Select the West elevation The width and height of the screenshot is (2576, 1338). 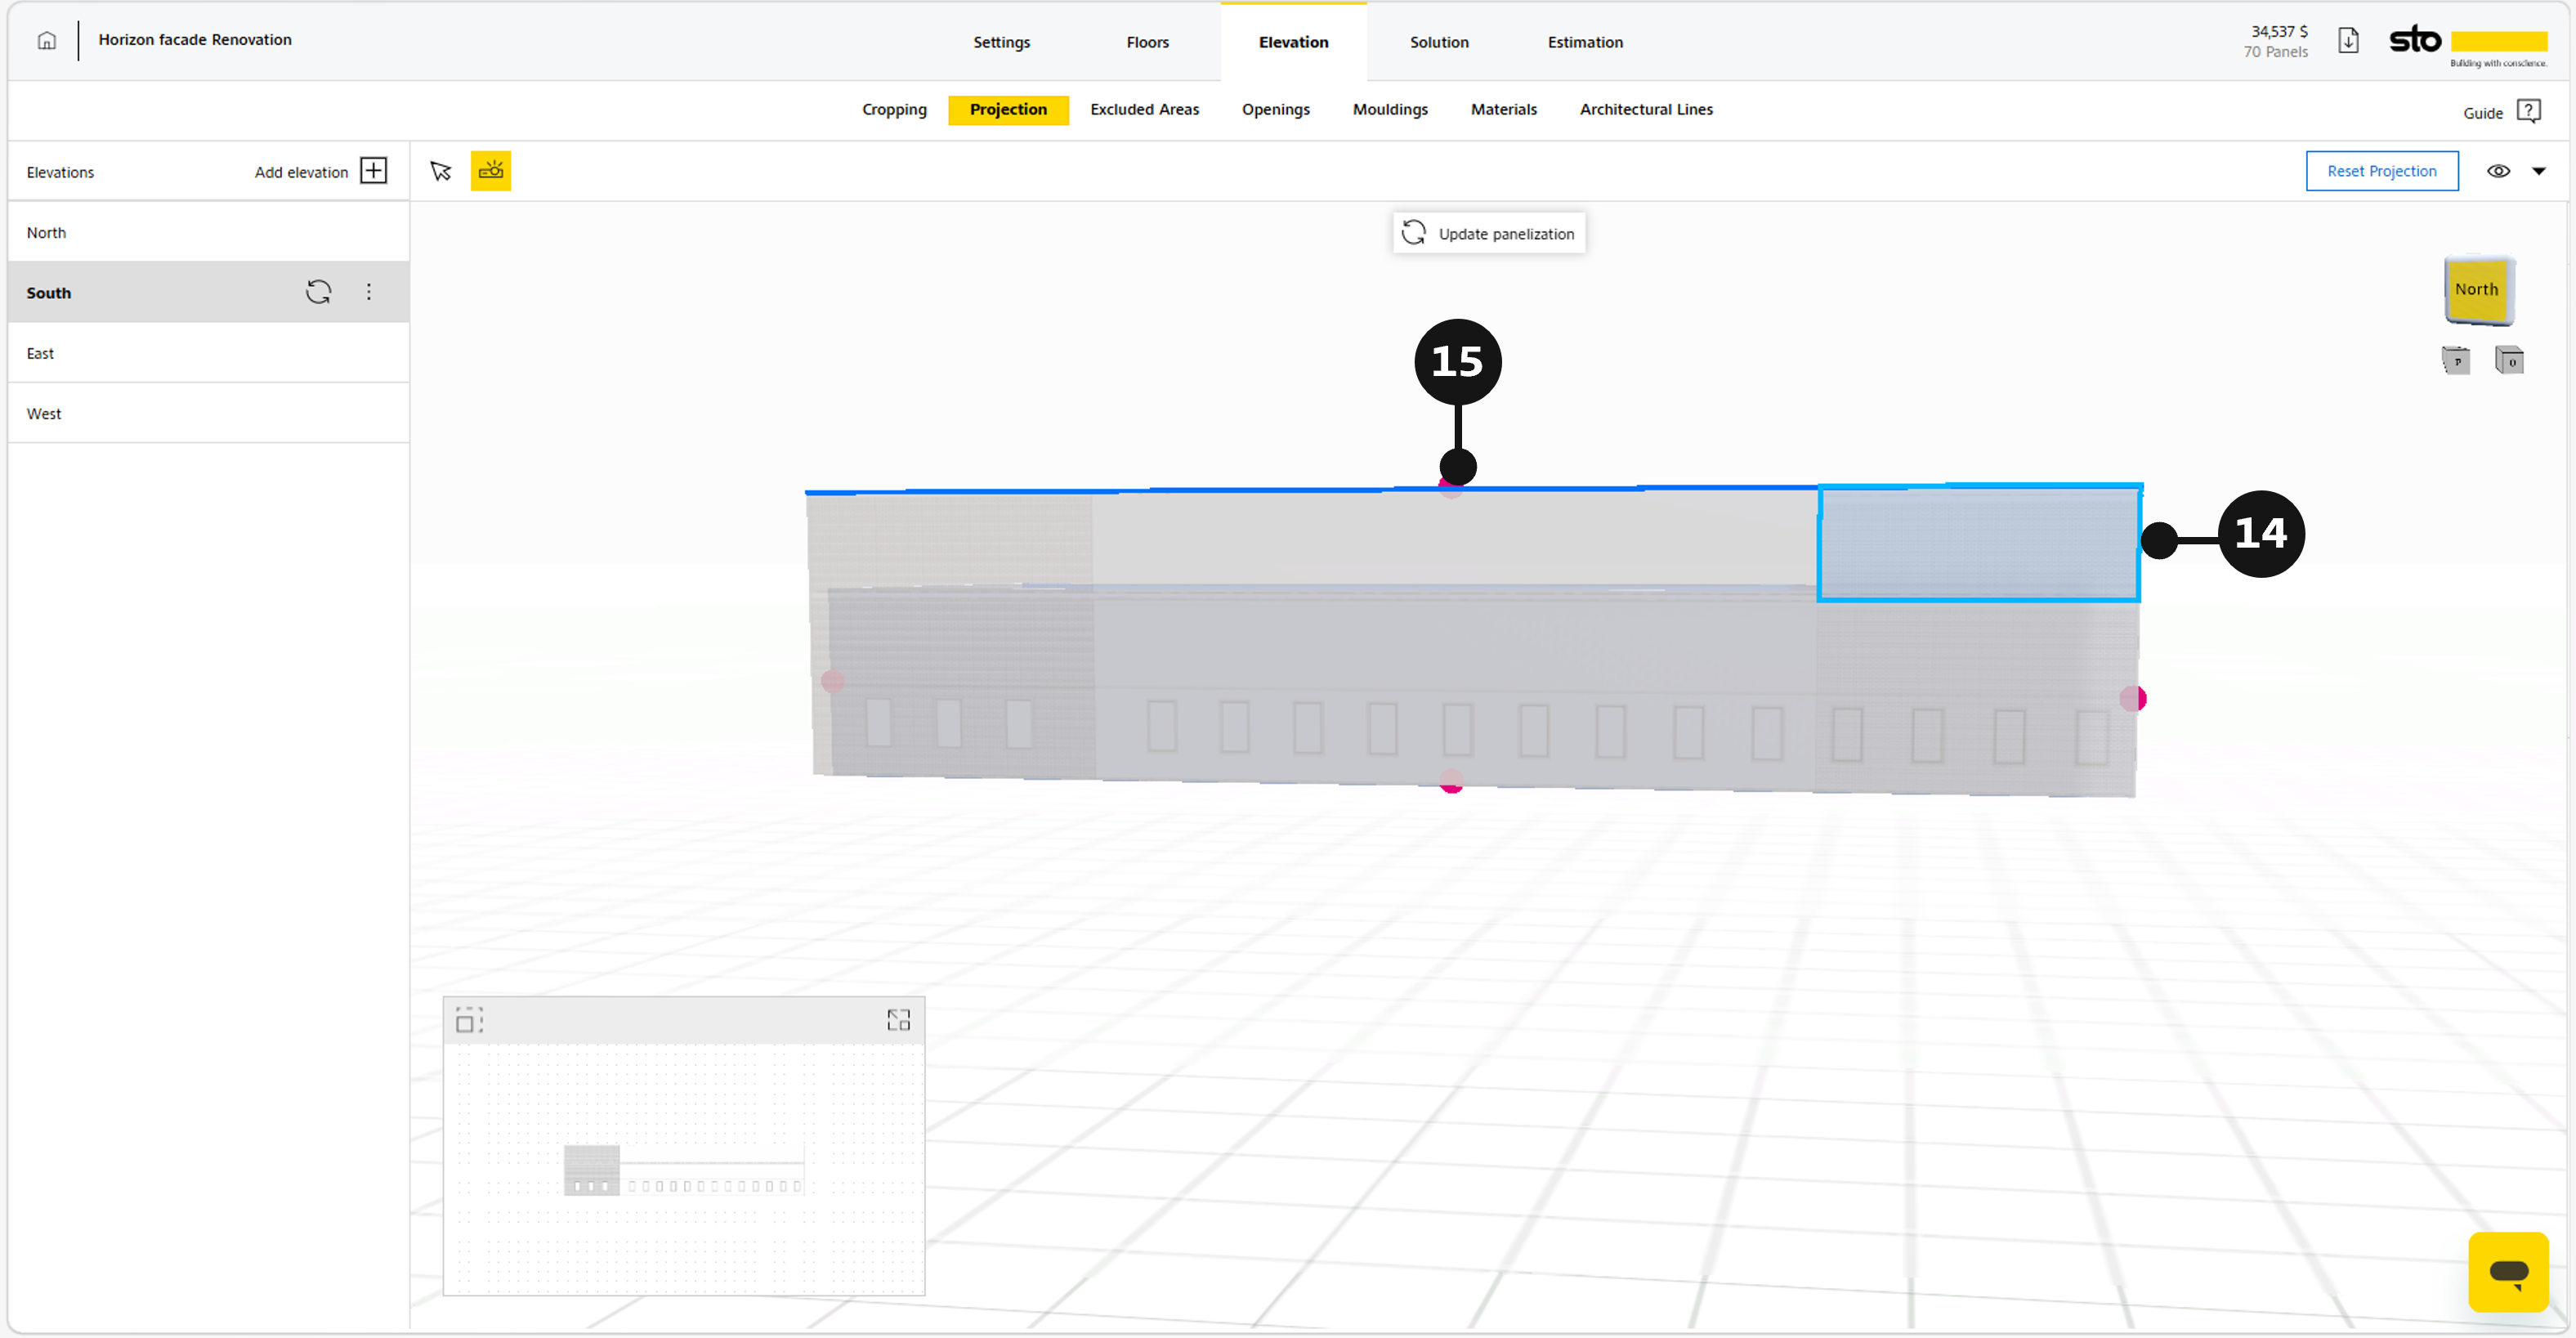[208, 413]
